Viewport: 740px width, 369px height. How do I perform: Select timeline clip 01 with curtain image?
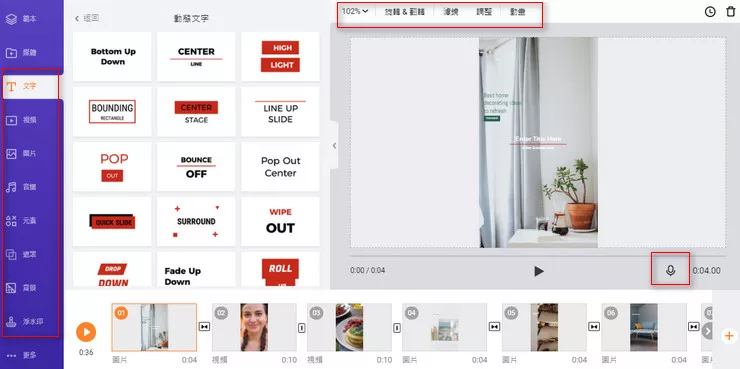click(154, 327)
